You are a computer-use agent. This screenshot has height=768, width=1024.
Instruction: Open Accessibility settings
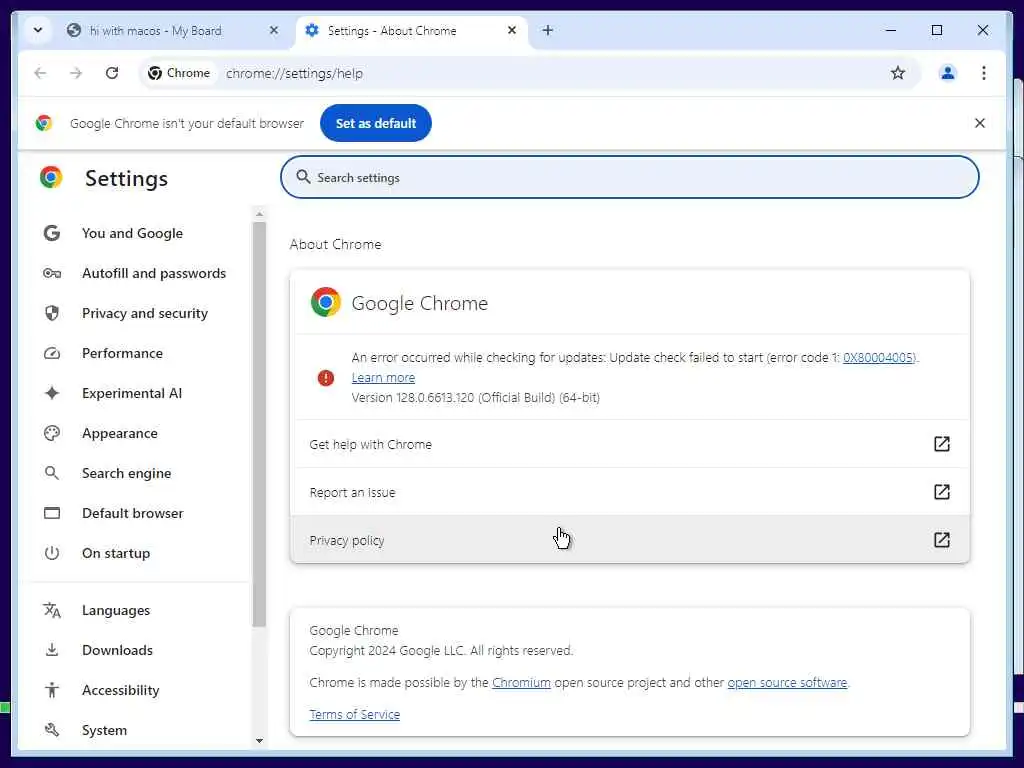pyautogui.click(x=120, y=690)
